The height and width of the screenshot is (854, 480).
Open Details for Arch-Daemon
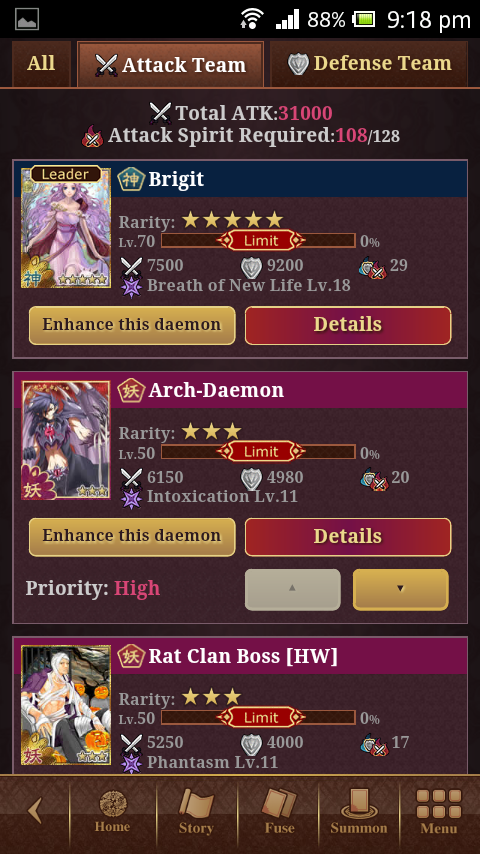(x=348, y=536)
